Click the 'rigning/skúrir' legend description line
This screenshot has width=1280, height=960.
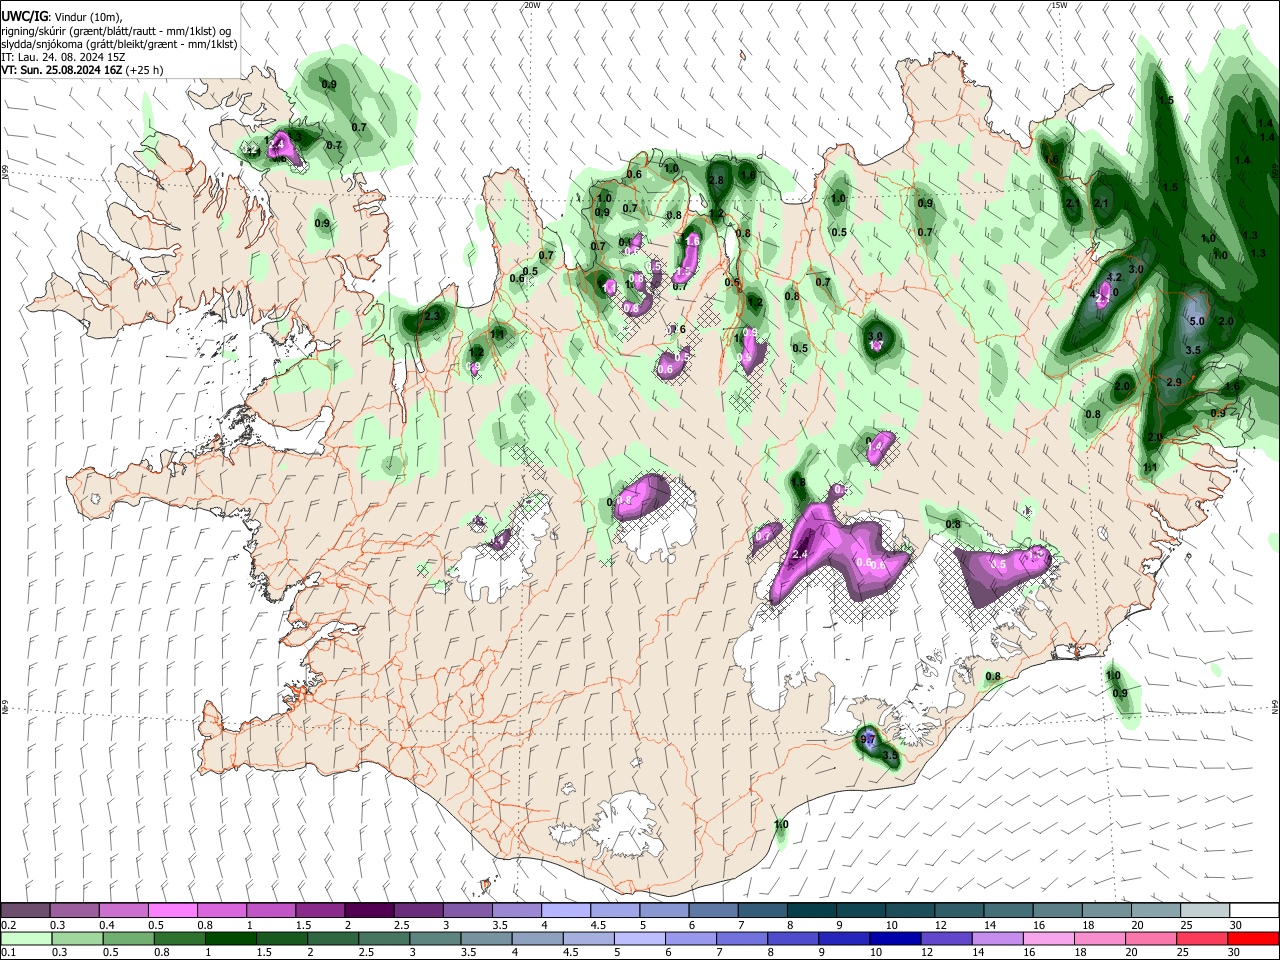(x=117, y=31)
